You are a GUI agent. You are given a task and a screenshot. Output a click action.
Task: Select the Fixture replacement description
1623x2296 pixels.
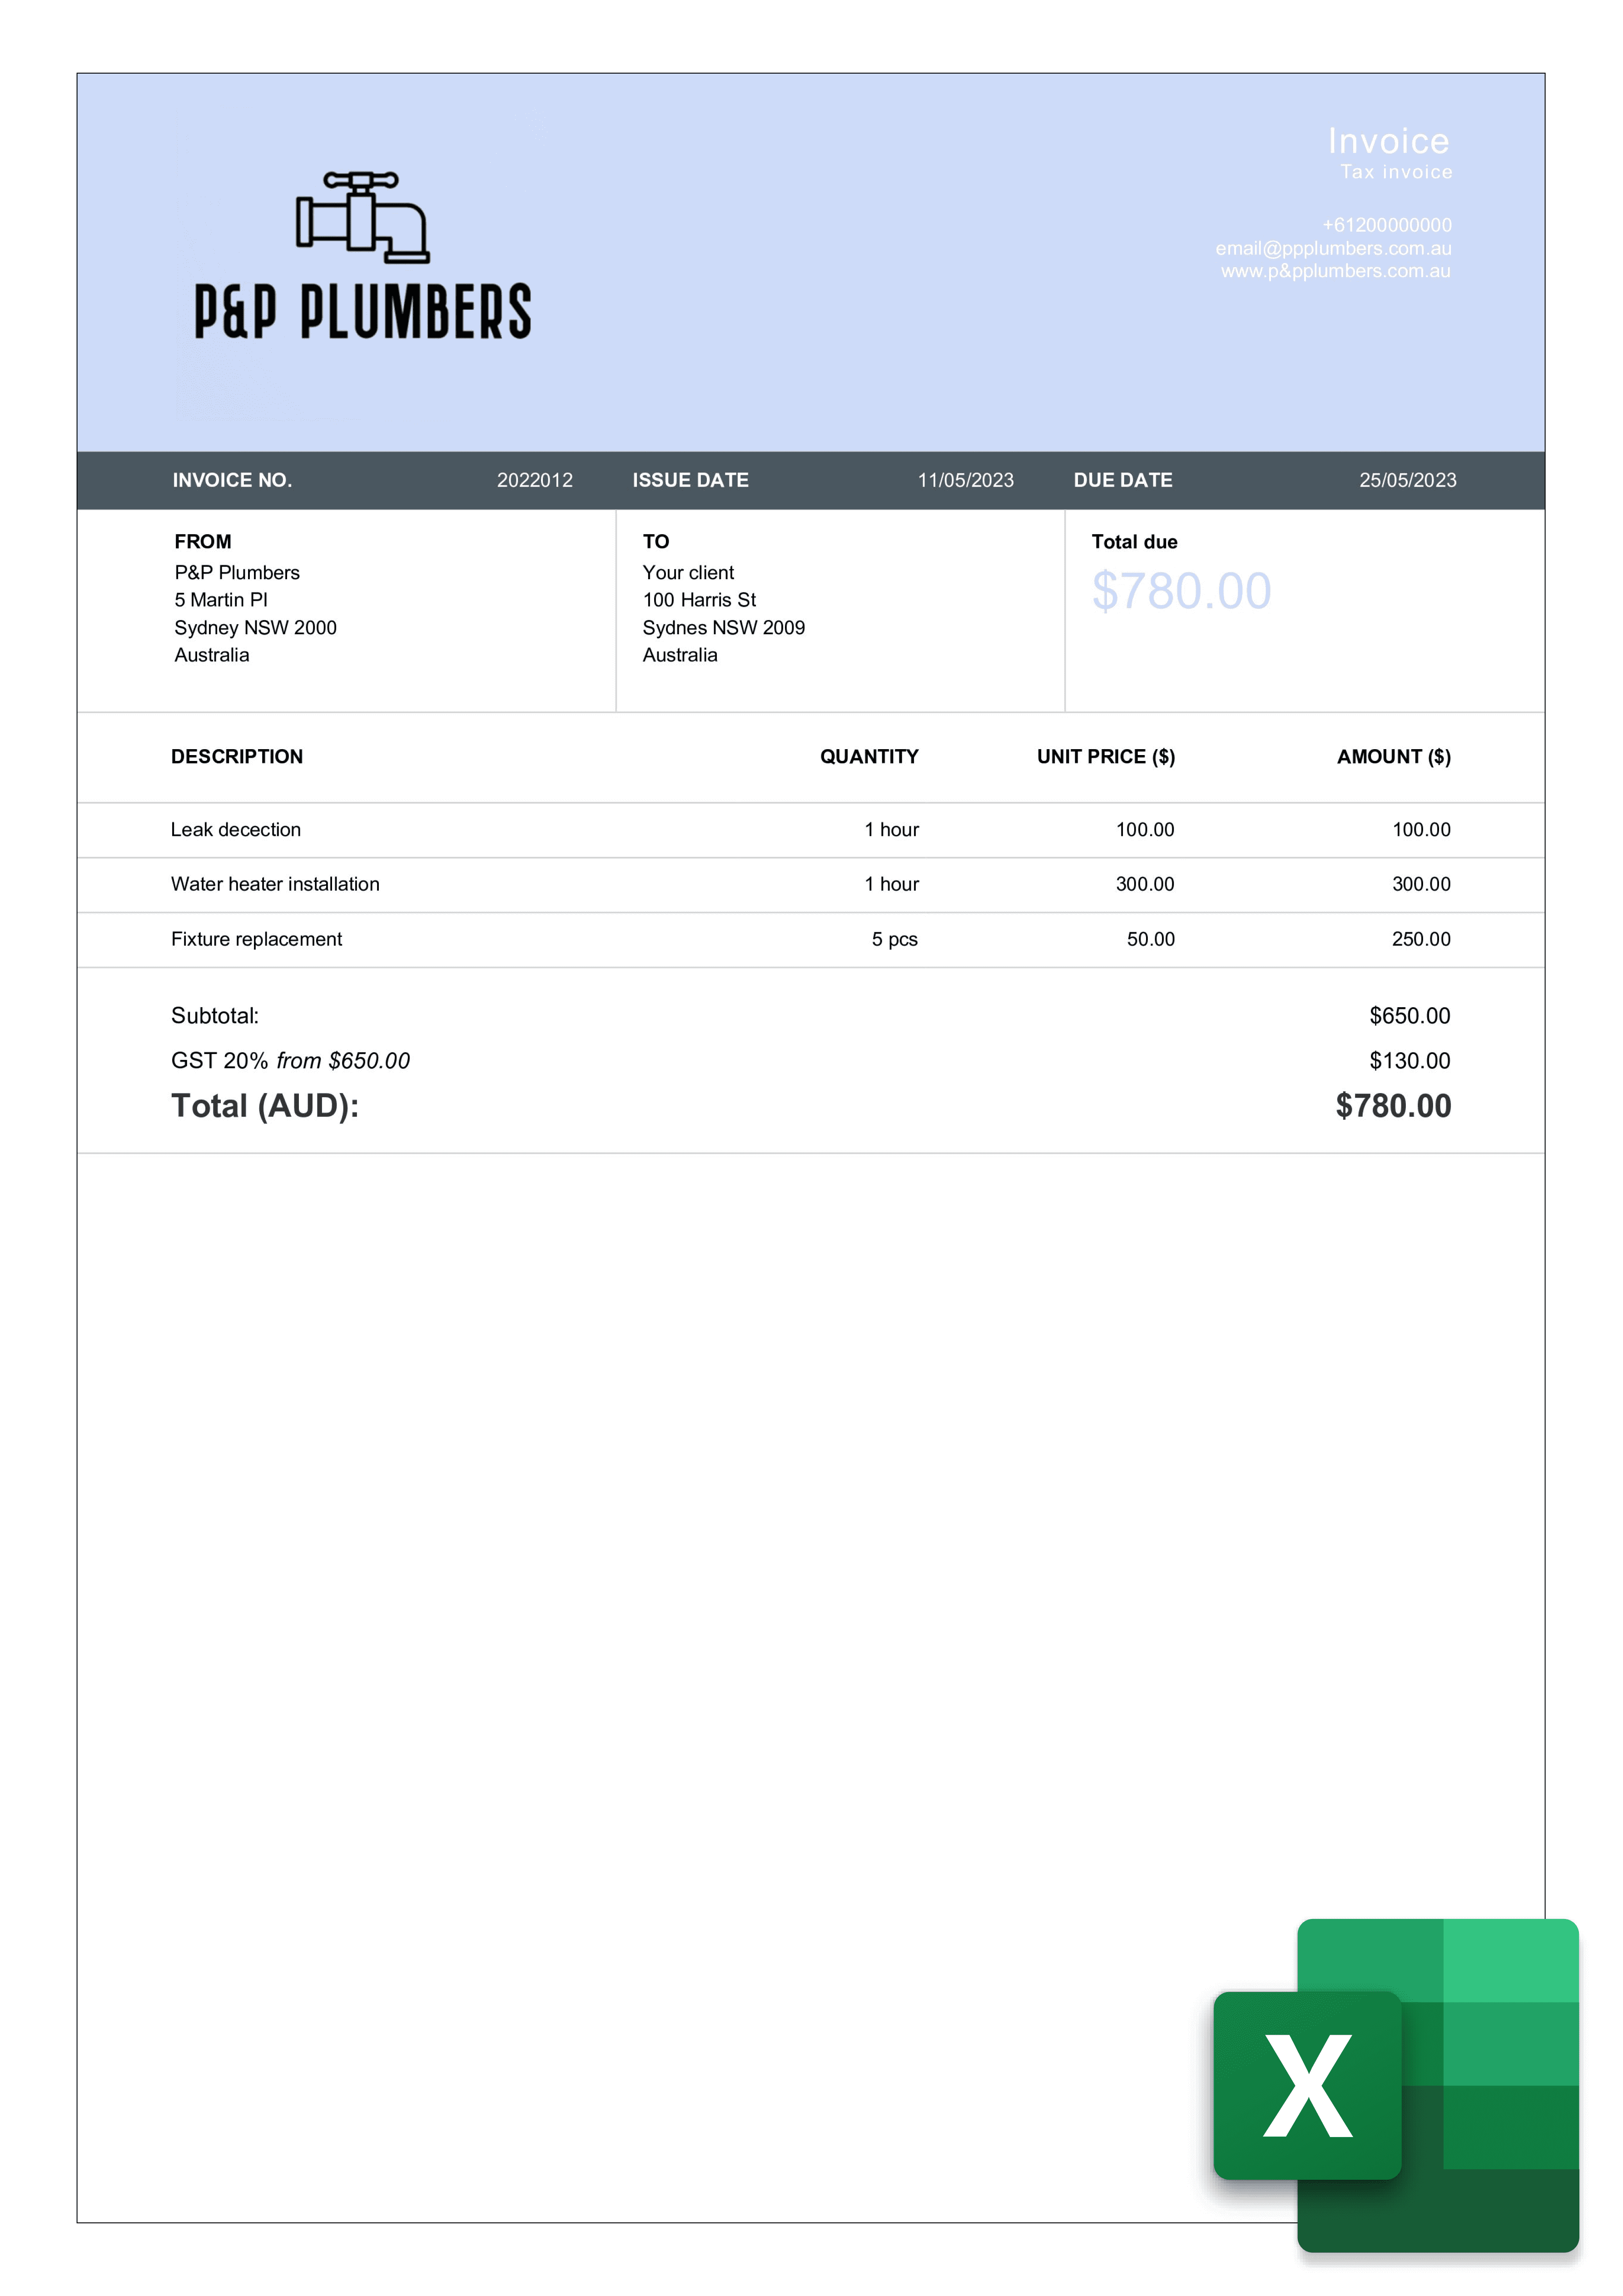click(x=256, y=939)
